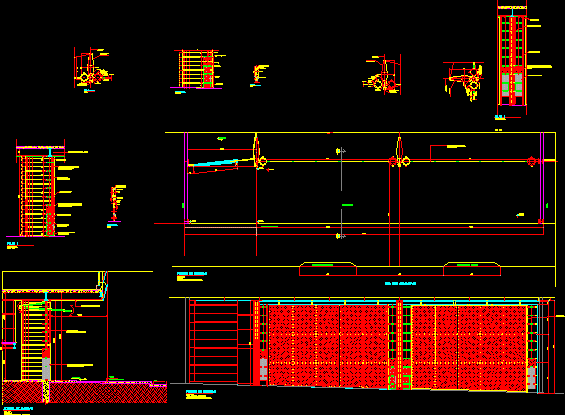
Task: Pick the red horizontal-bar gate panel in elevation
Action: click(213, 341)
